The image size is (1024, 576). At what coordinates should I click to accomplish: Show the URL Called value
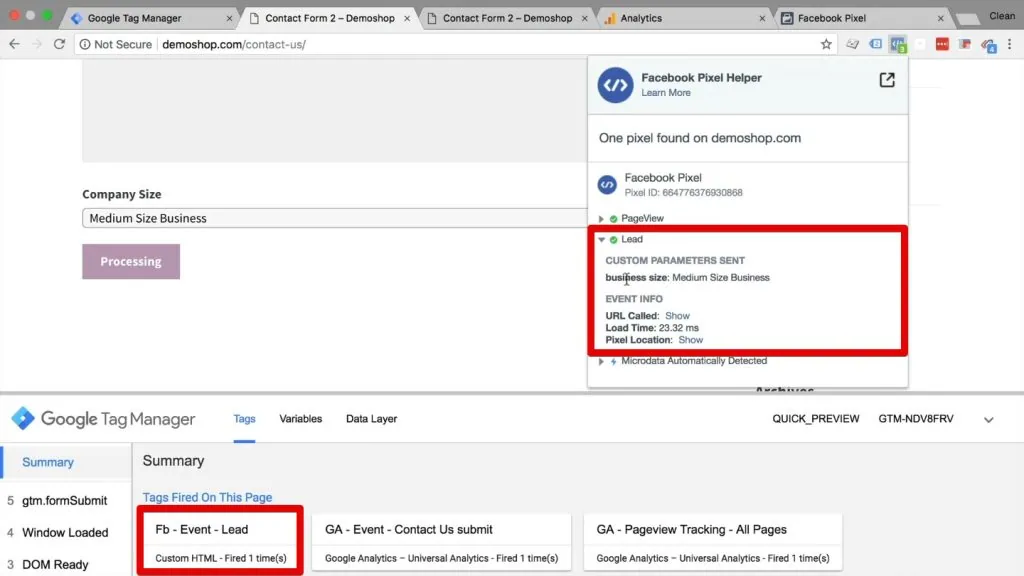677,315
